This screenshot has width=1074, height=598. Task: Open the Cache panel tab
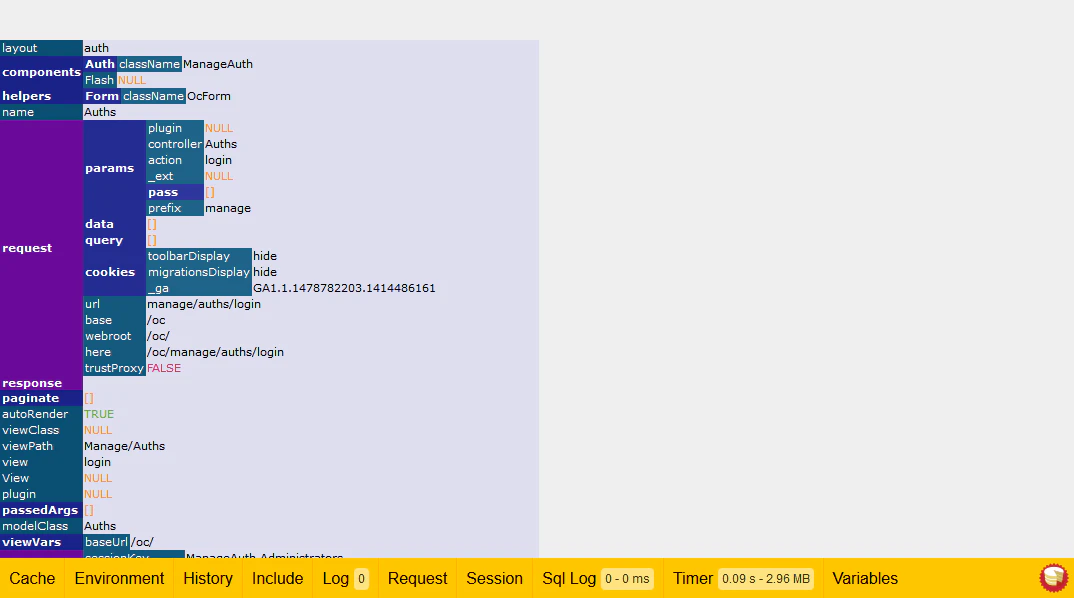point(32,579)
